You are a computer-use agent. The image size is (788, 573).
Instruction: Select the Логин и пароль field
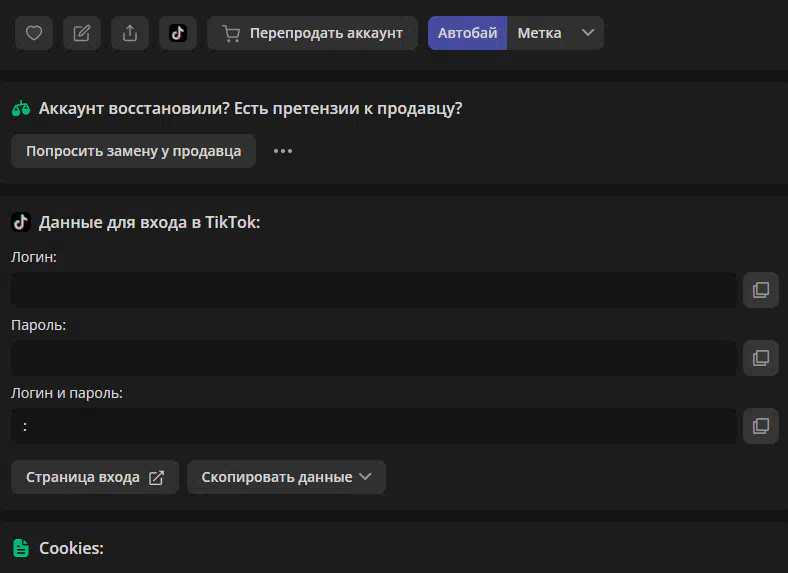click(x=373, y=426)
